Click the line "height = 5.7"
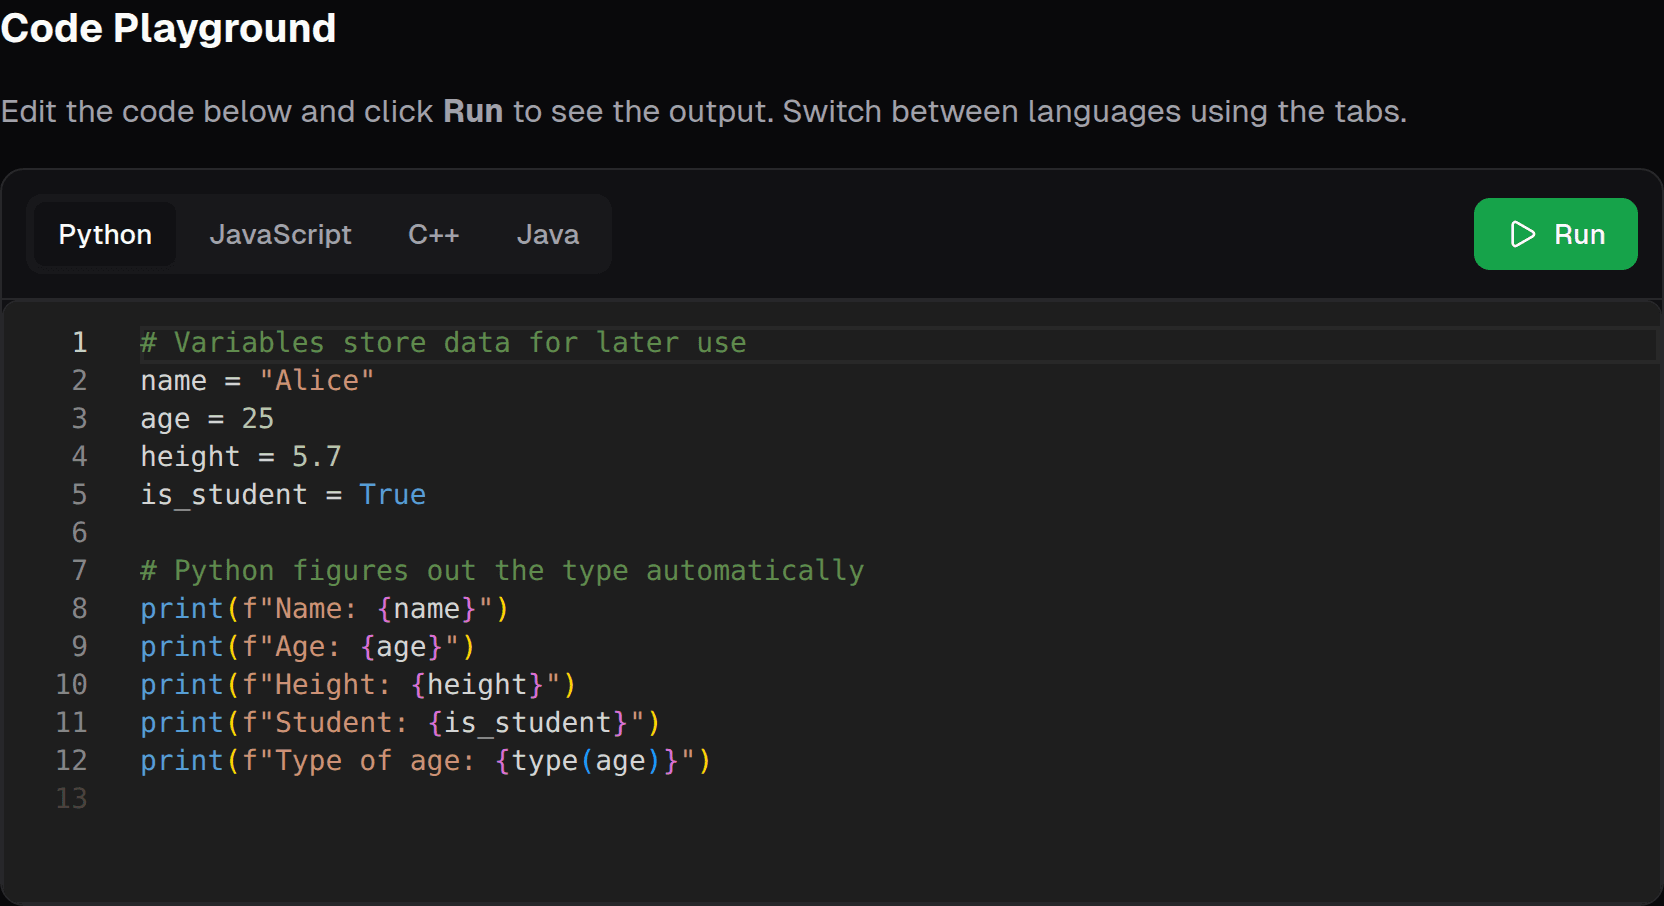The width and height of the screenshot is (1664, 906). (x=241, y=457)
